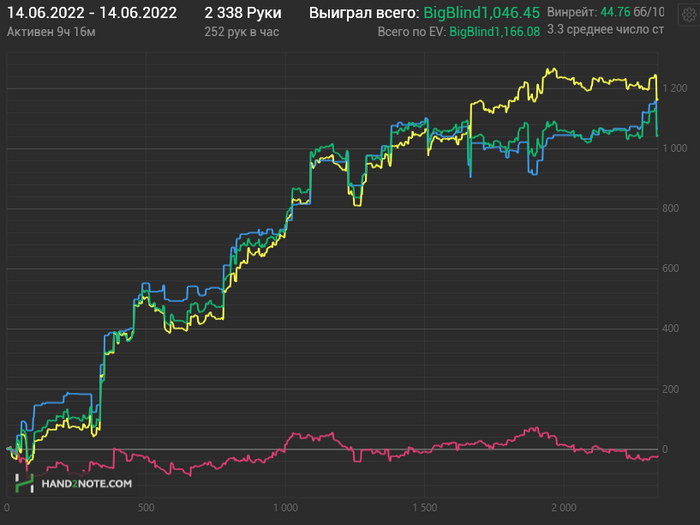
Task: Click the date range 14.06.2022 - 14.06.2022
Action: 92,13
